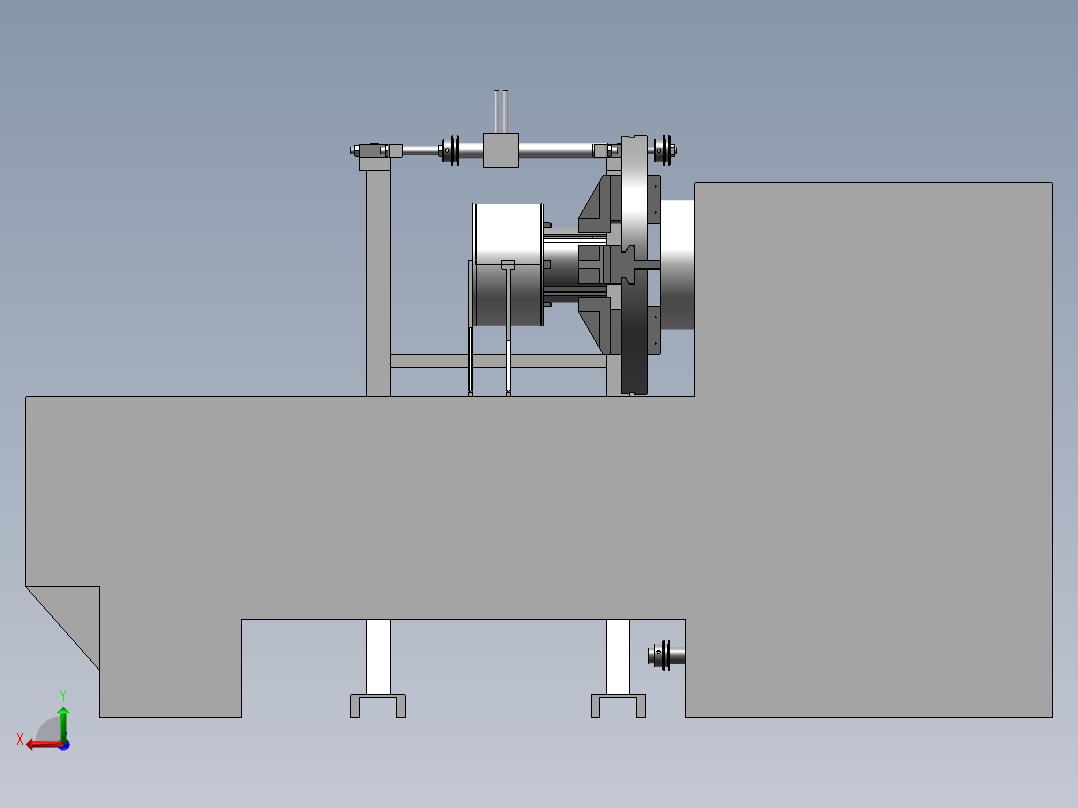Select the pulley beneath the machine body
The image size is (1078, 808).
(x=660, y=655)
